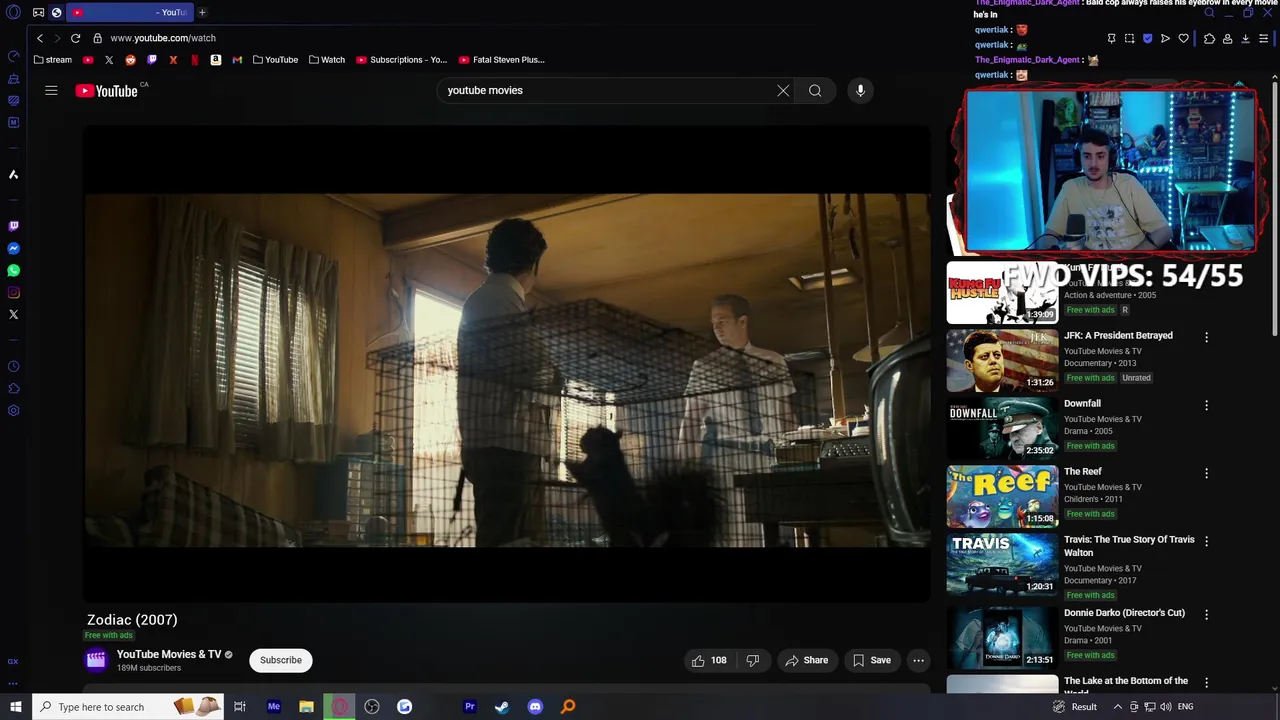Image resolution: width=1280 pixels, height=720 pixels.
Task: Open the Netflix bookmark icon
Action: point(195,60)
